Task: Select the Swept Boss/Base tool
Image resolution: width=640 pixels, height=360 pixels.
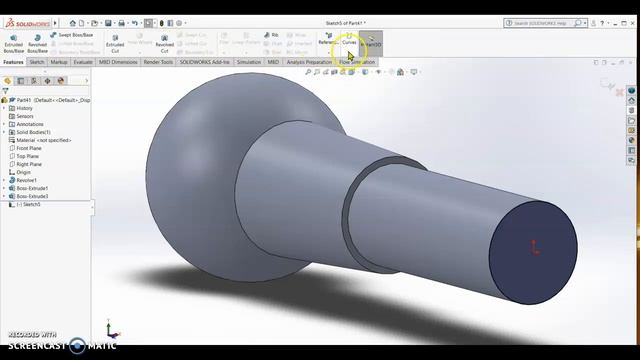Action: pos(71,35)
